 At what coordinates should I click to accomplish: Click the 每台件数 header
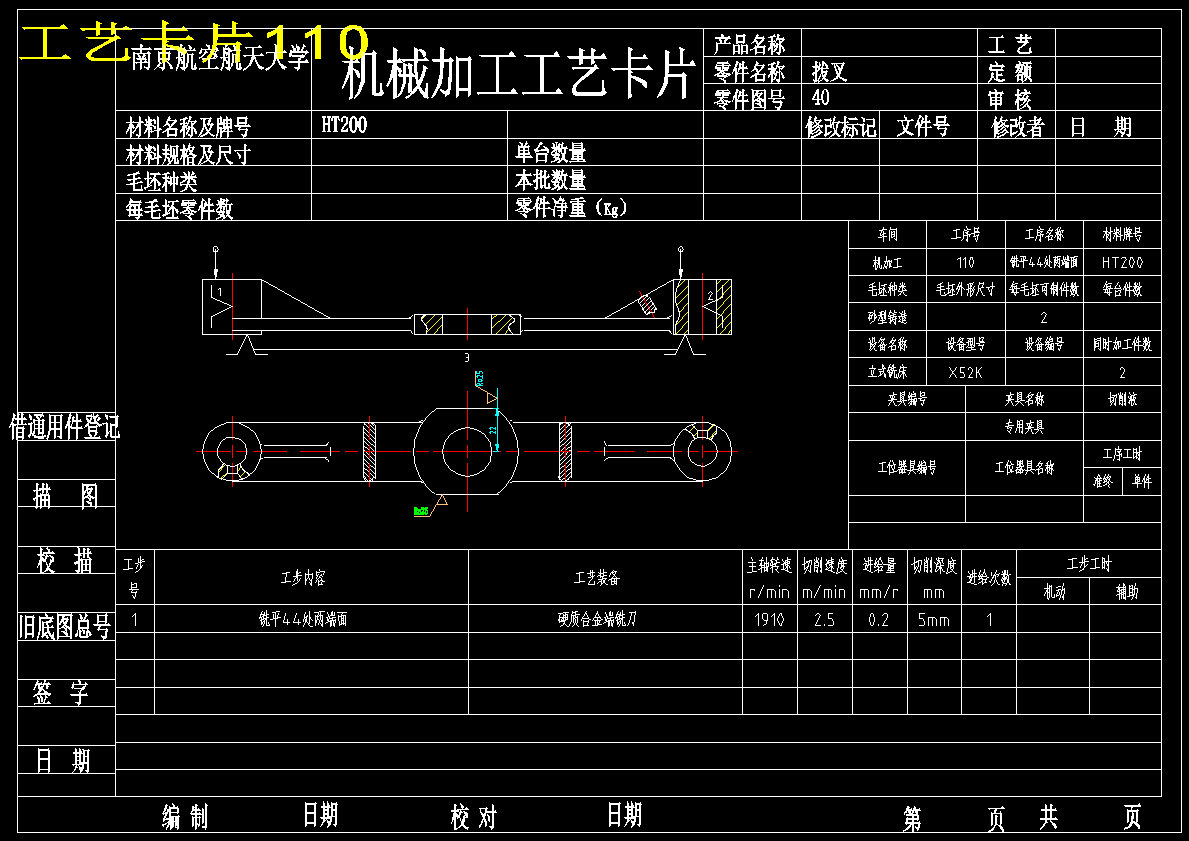click(1122, 289)
